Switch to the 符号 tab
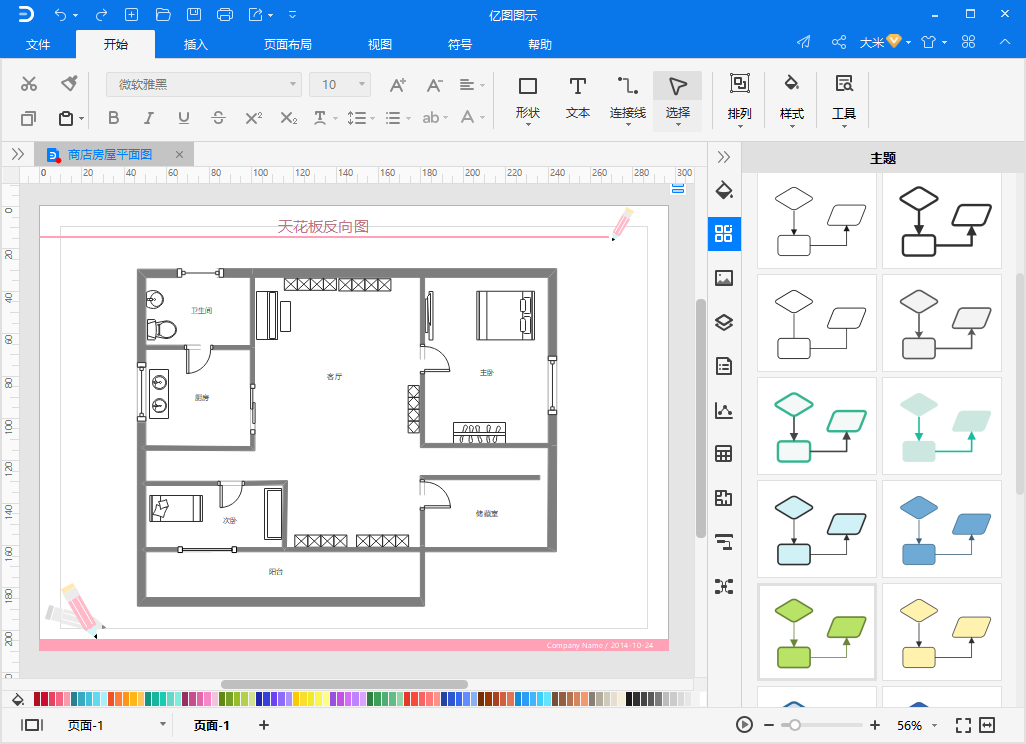Screen dimensions: 1026x744 coord(459,44)
